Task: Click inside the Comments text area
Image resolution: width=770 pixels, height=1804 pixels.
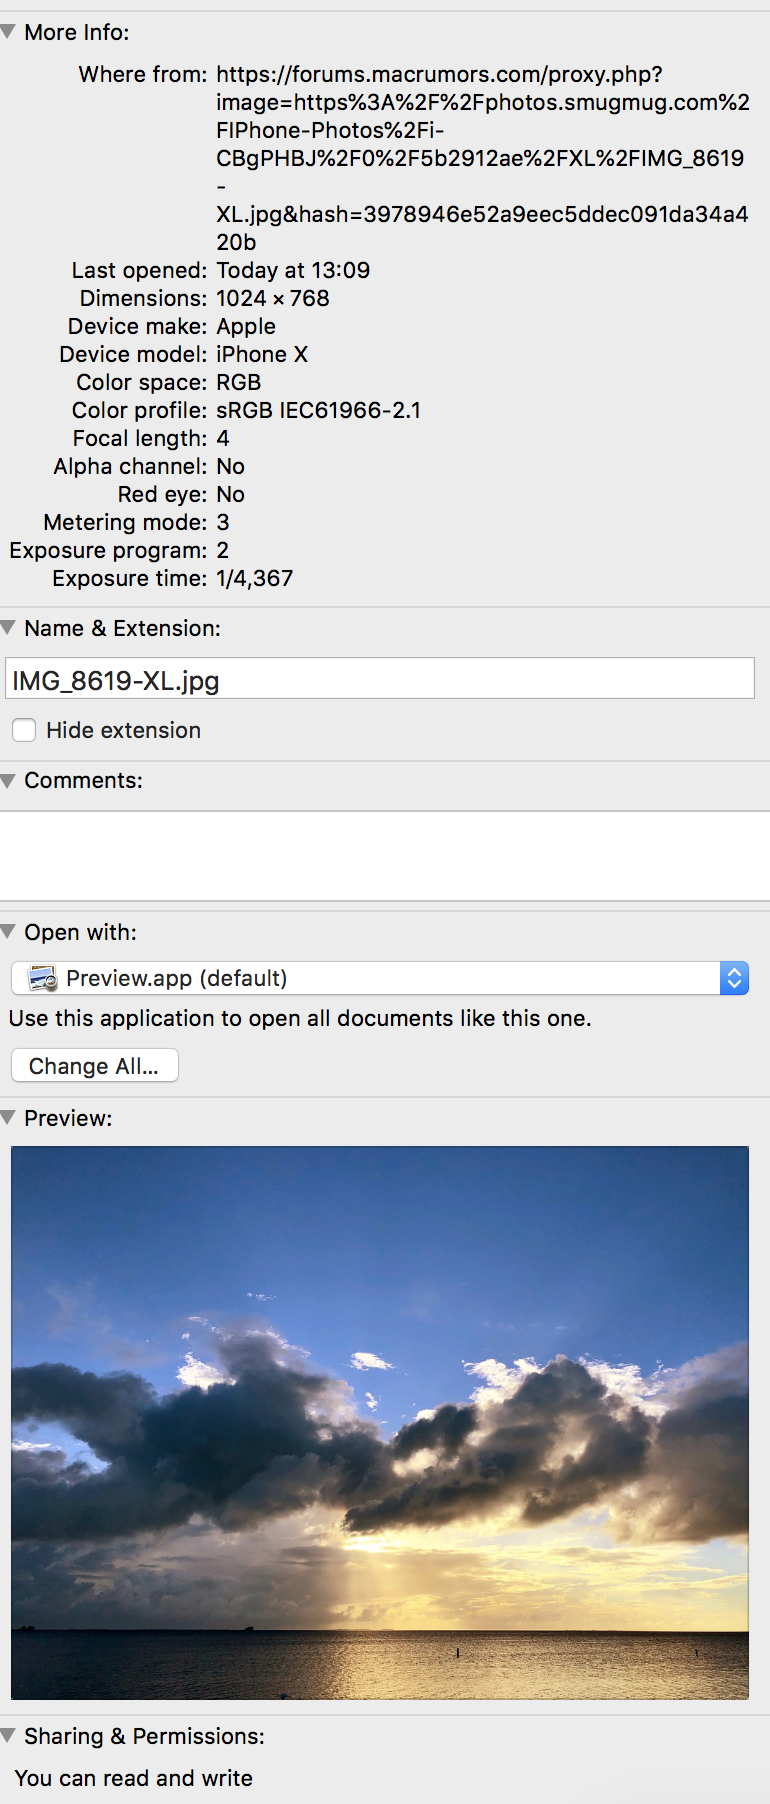Action: click(385, 856)
